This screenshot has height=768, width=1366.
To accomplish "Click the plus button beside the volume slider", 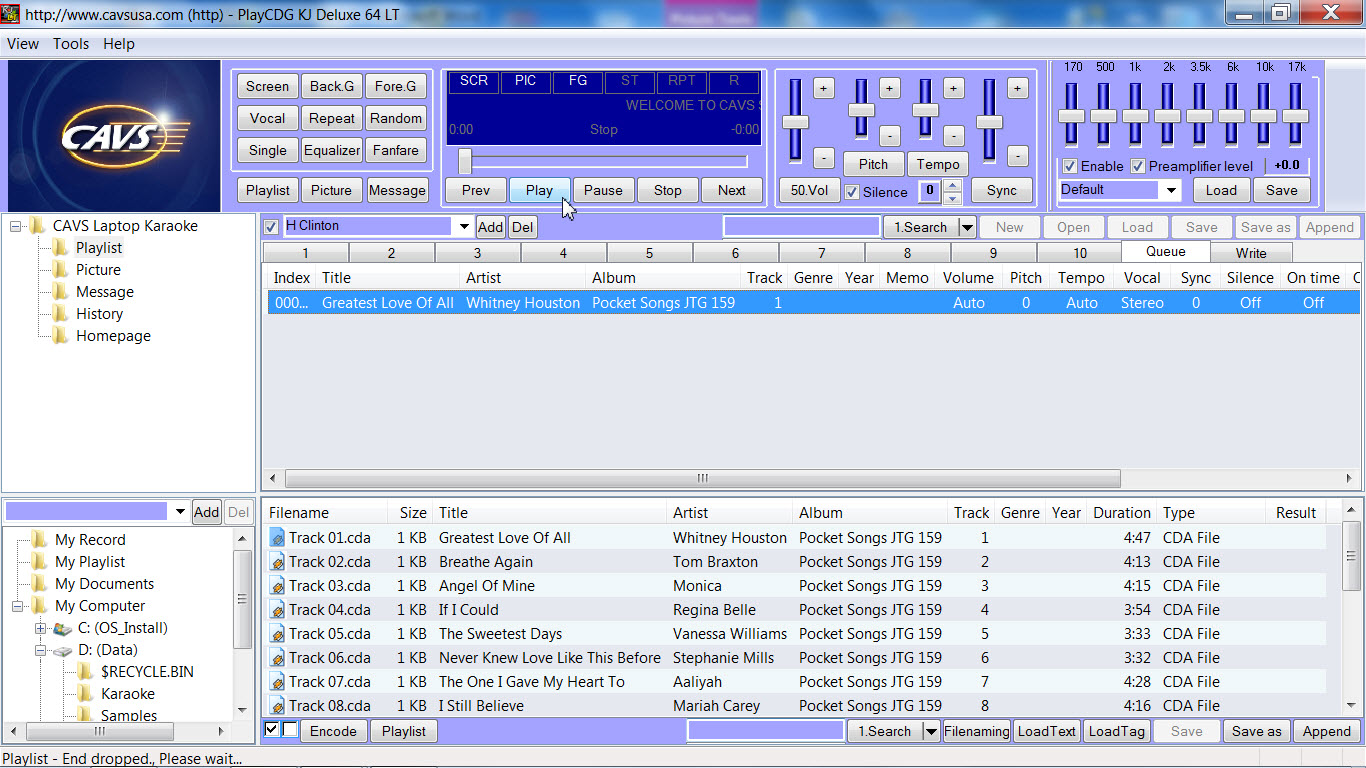I will (823, 88).
